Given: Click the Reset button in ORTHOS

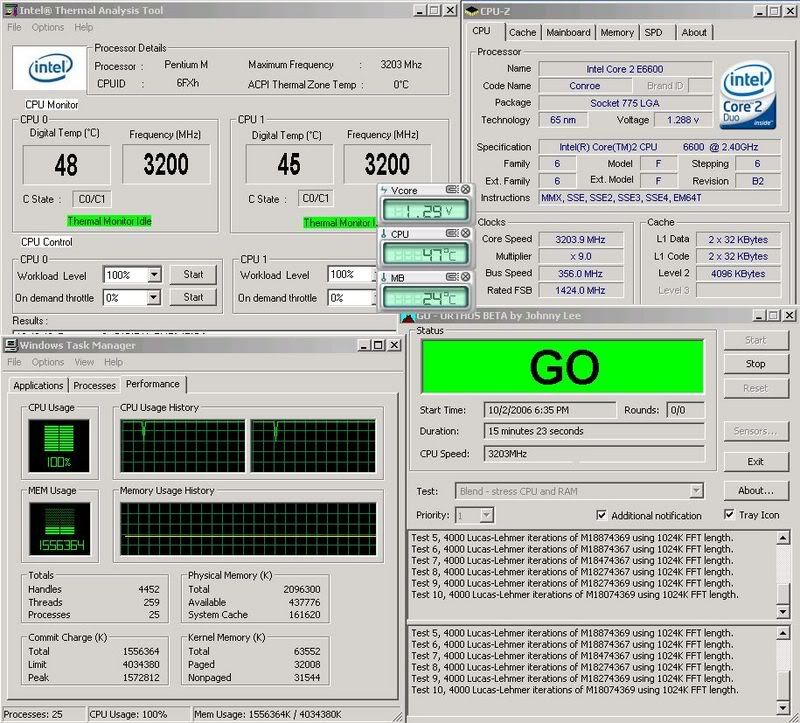Looking at the screenshot, I should [756, 388].
